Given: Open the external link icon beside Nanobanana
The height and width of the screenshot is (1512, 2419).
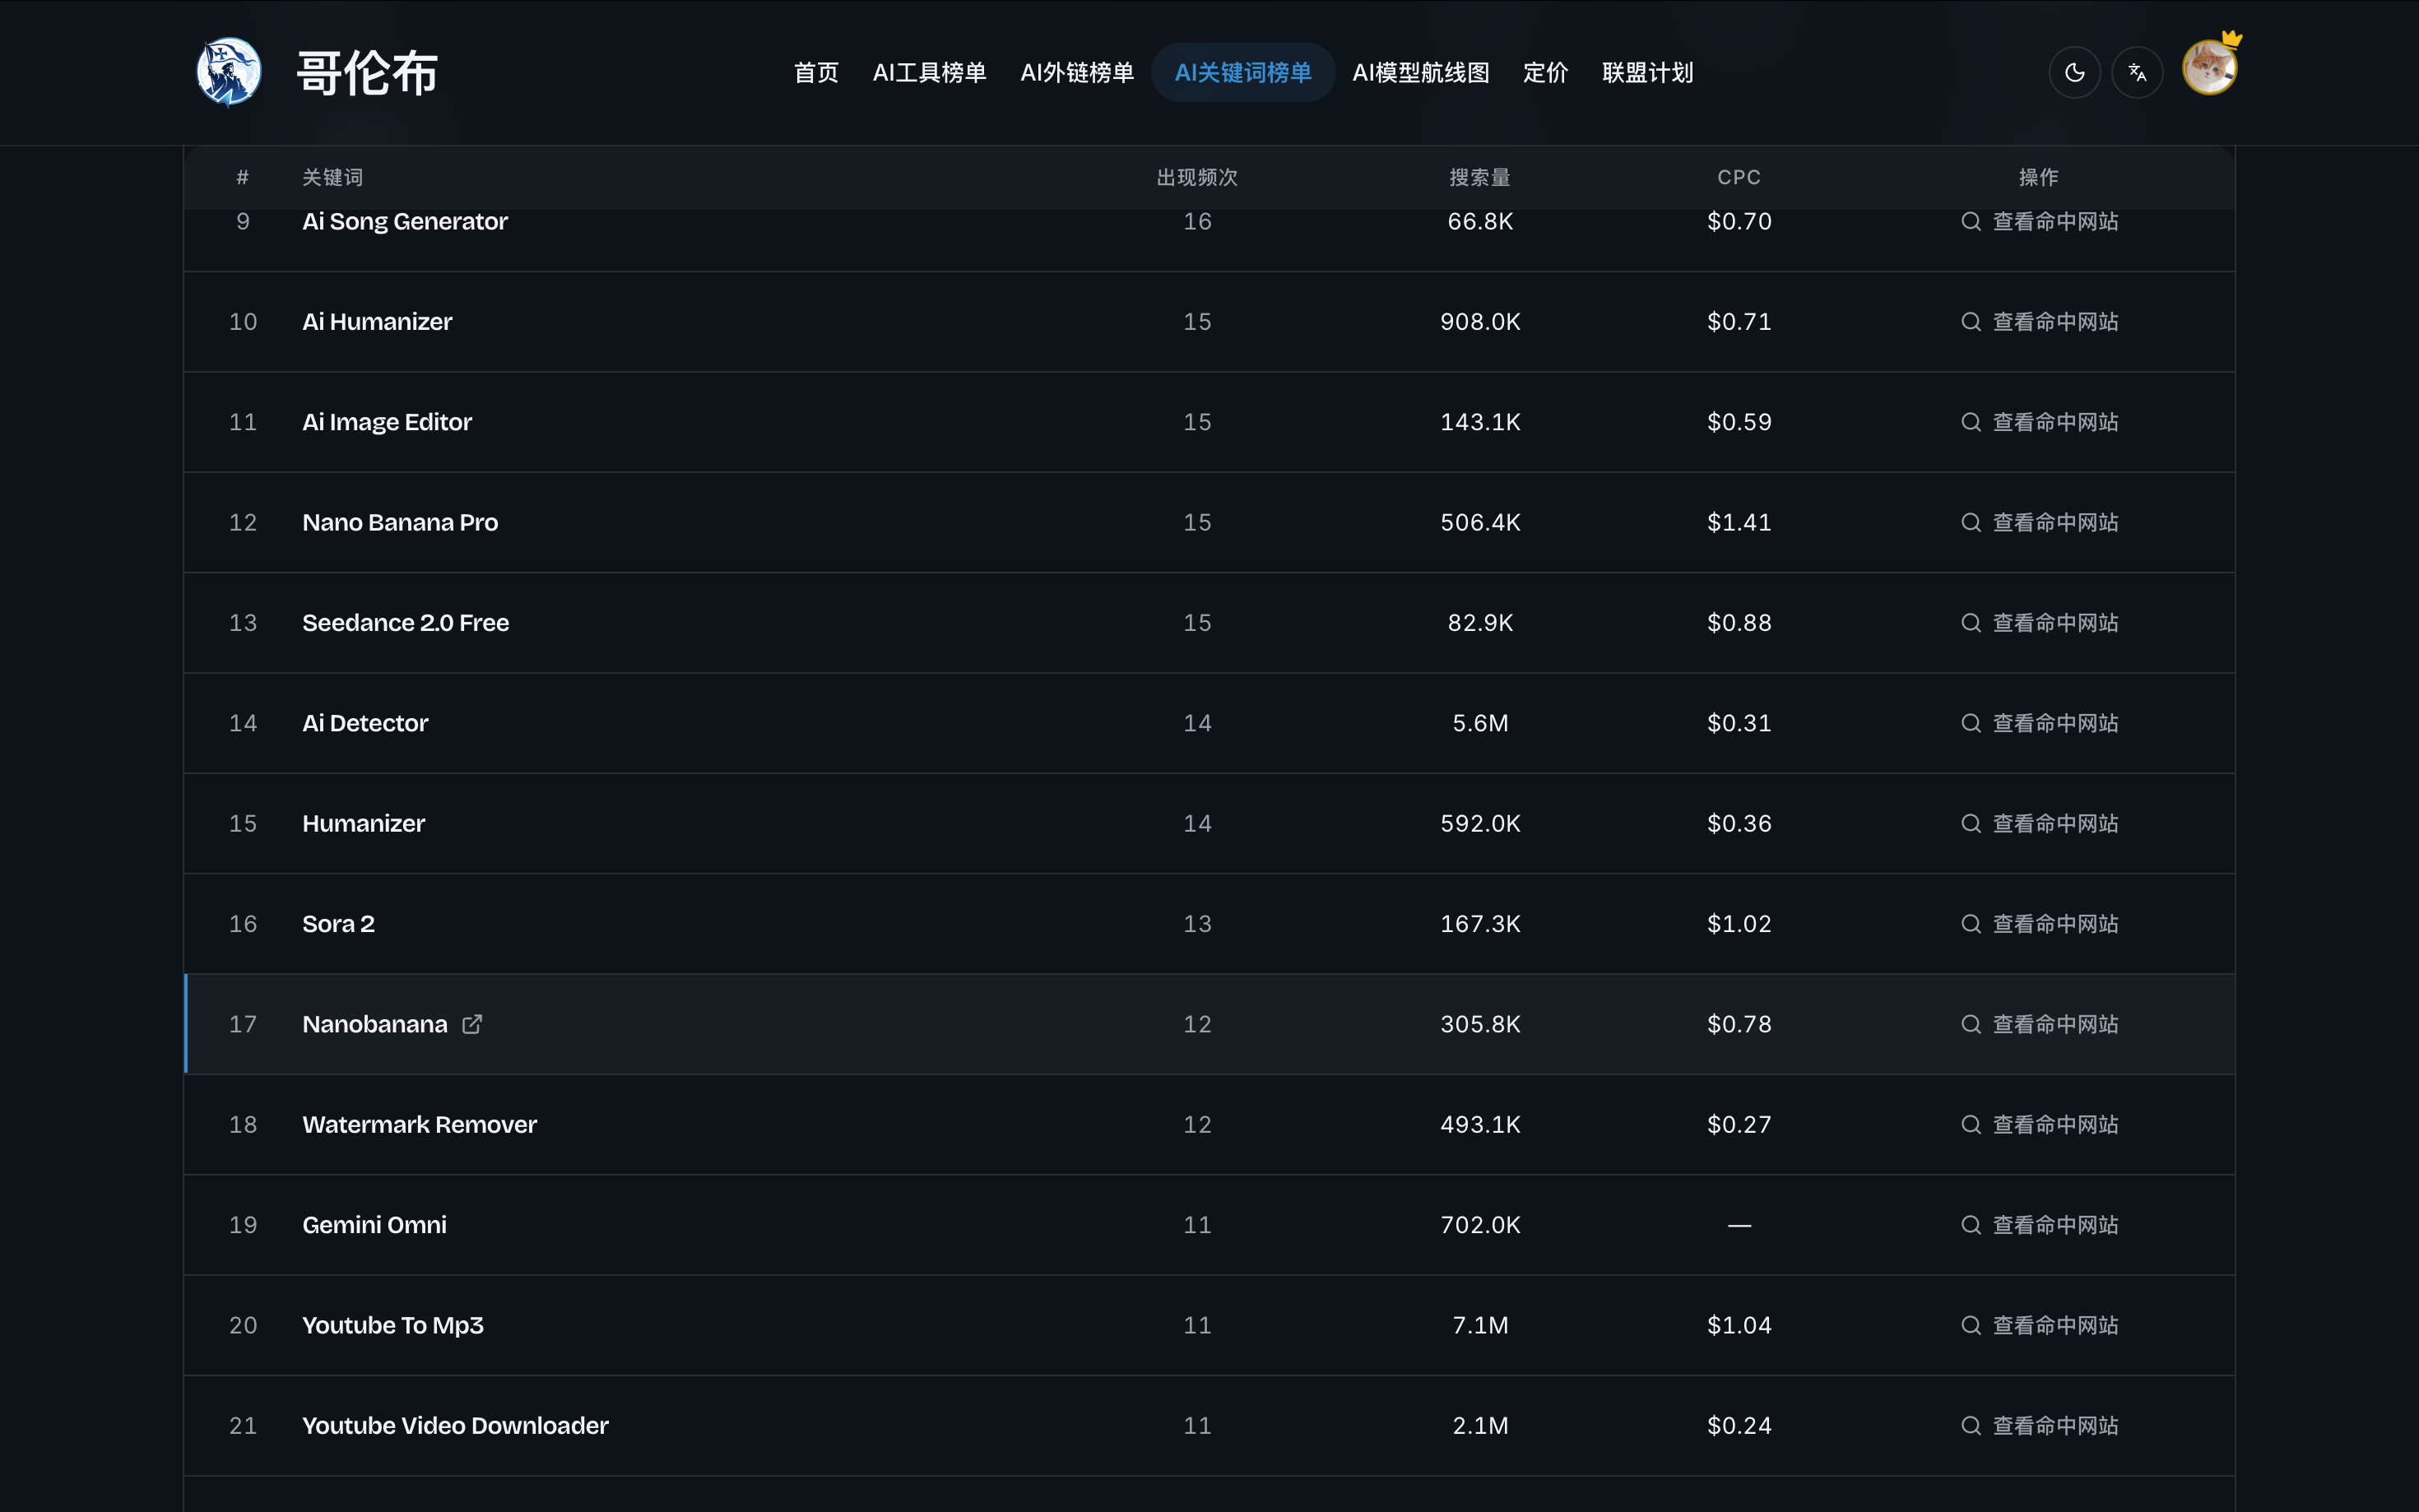Looking at the screenshot, I should [472, 1024].
